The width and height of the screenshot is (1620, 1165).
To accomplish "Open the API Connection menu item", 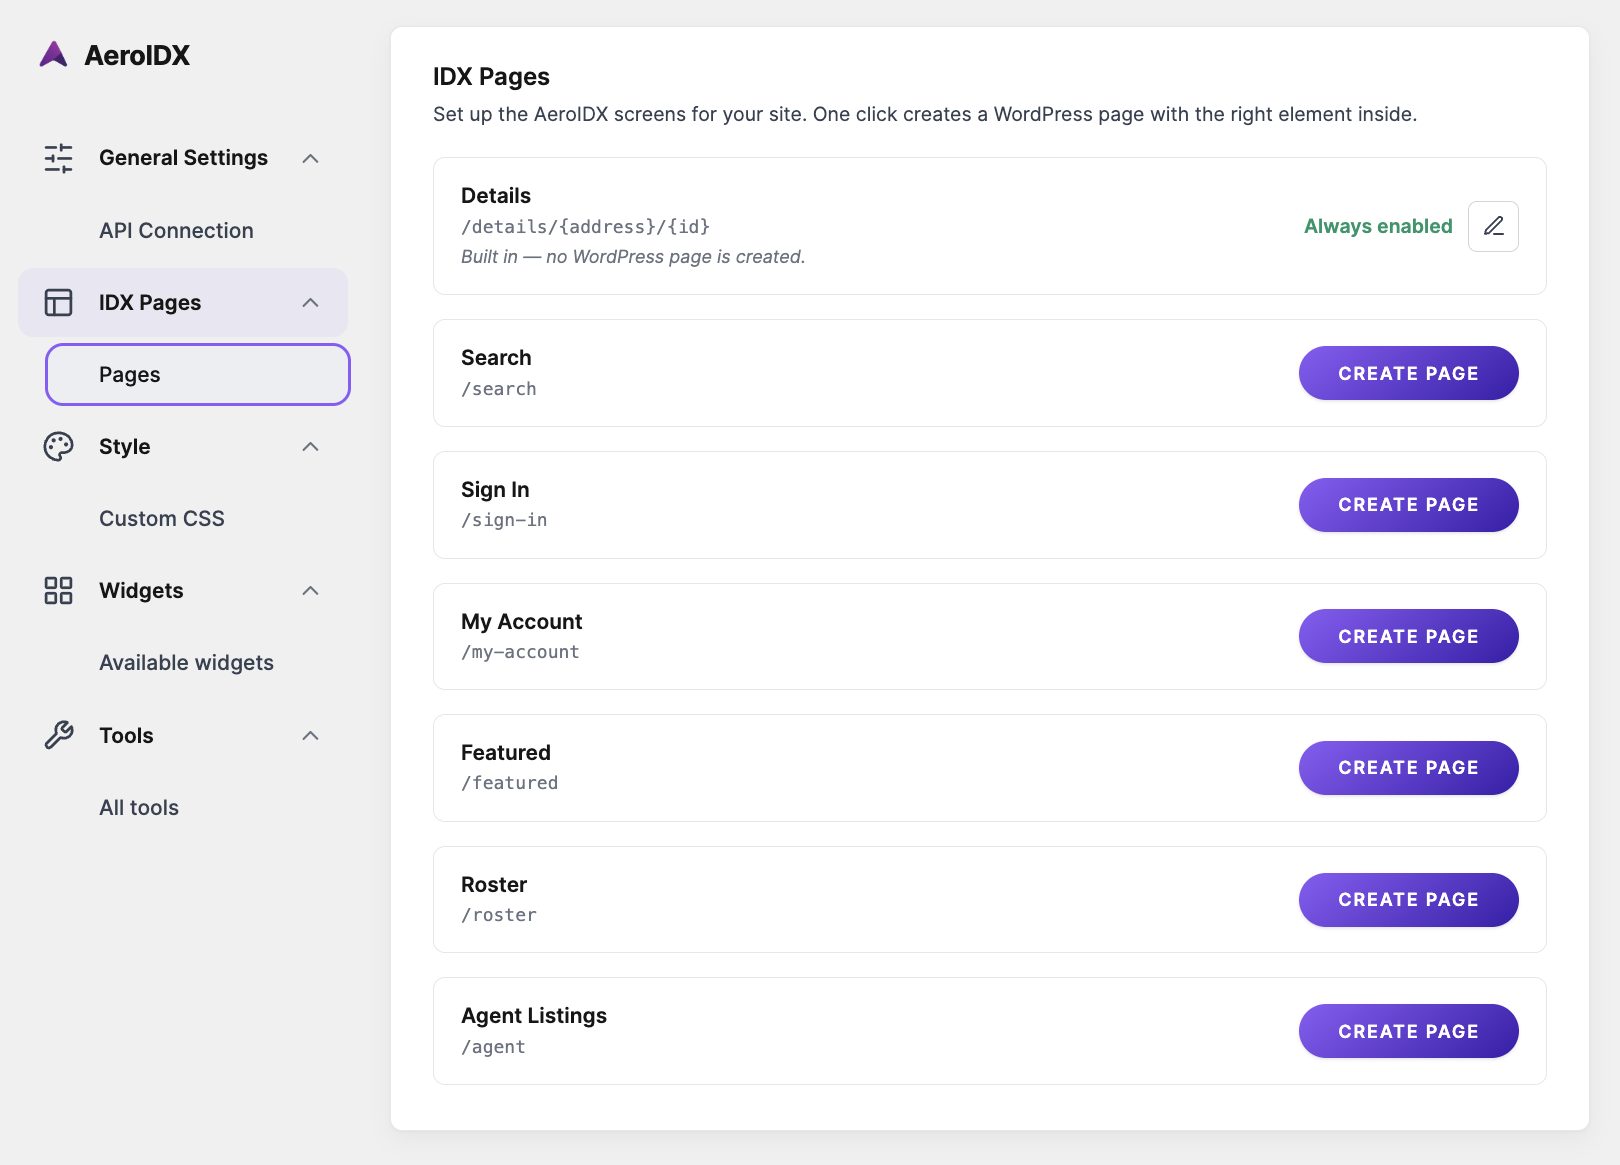I will pyautogui.click(x=176, y=230).
